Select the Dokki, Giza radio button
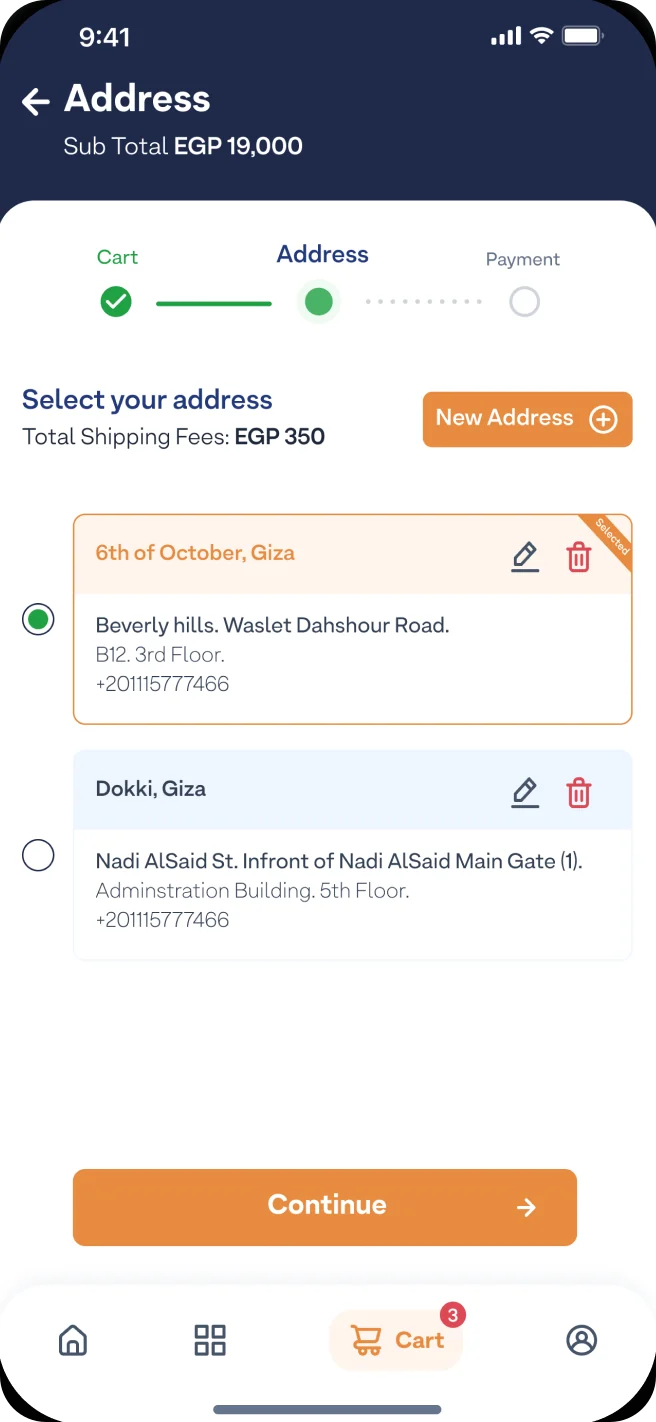Screen dimensions: 656x1422 pos(38,855)
